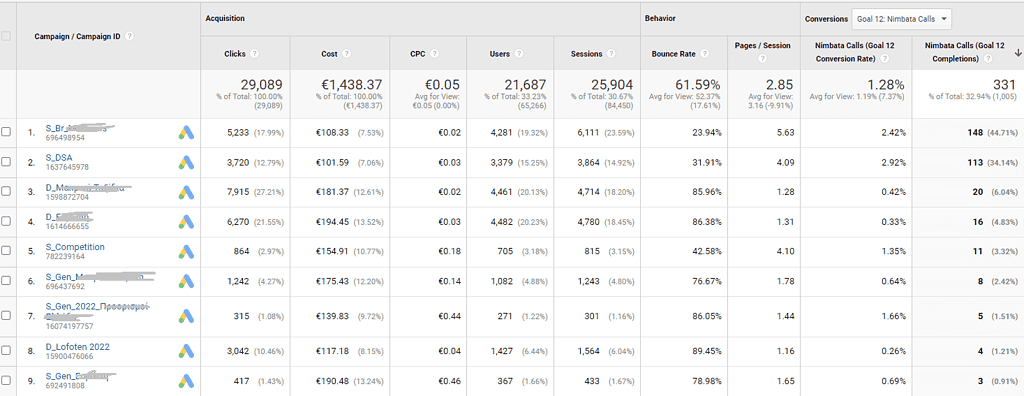1024x396 pixels.
Task: Click the Google Ads icon beside S_DSA
Action: click(186, 162)
